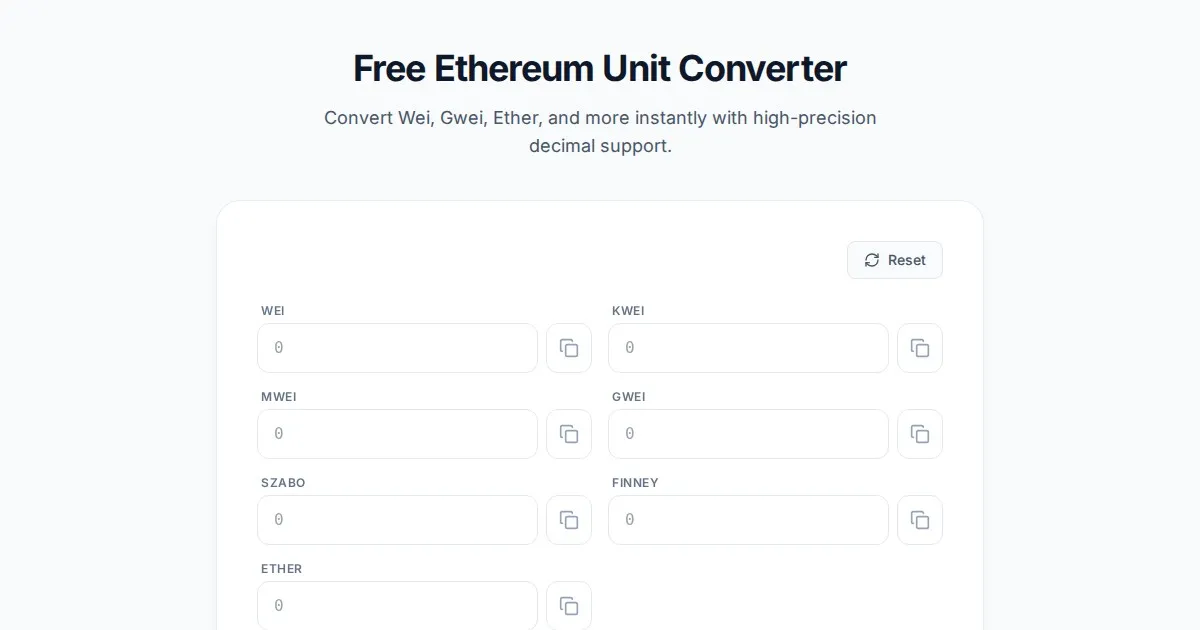
Task: Reset all converter fields
Action: 895,260
